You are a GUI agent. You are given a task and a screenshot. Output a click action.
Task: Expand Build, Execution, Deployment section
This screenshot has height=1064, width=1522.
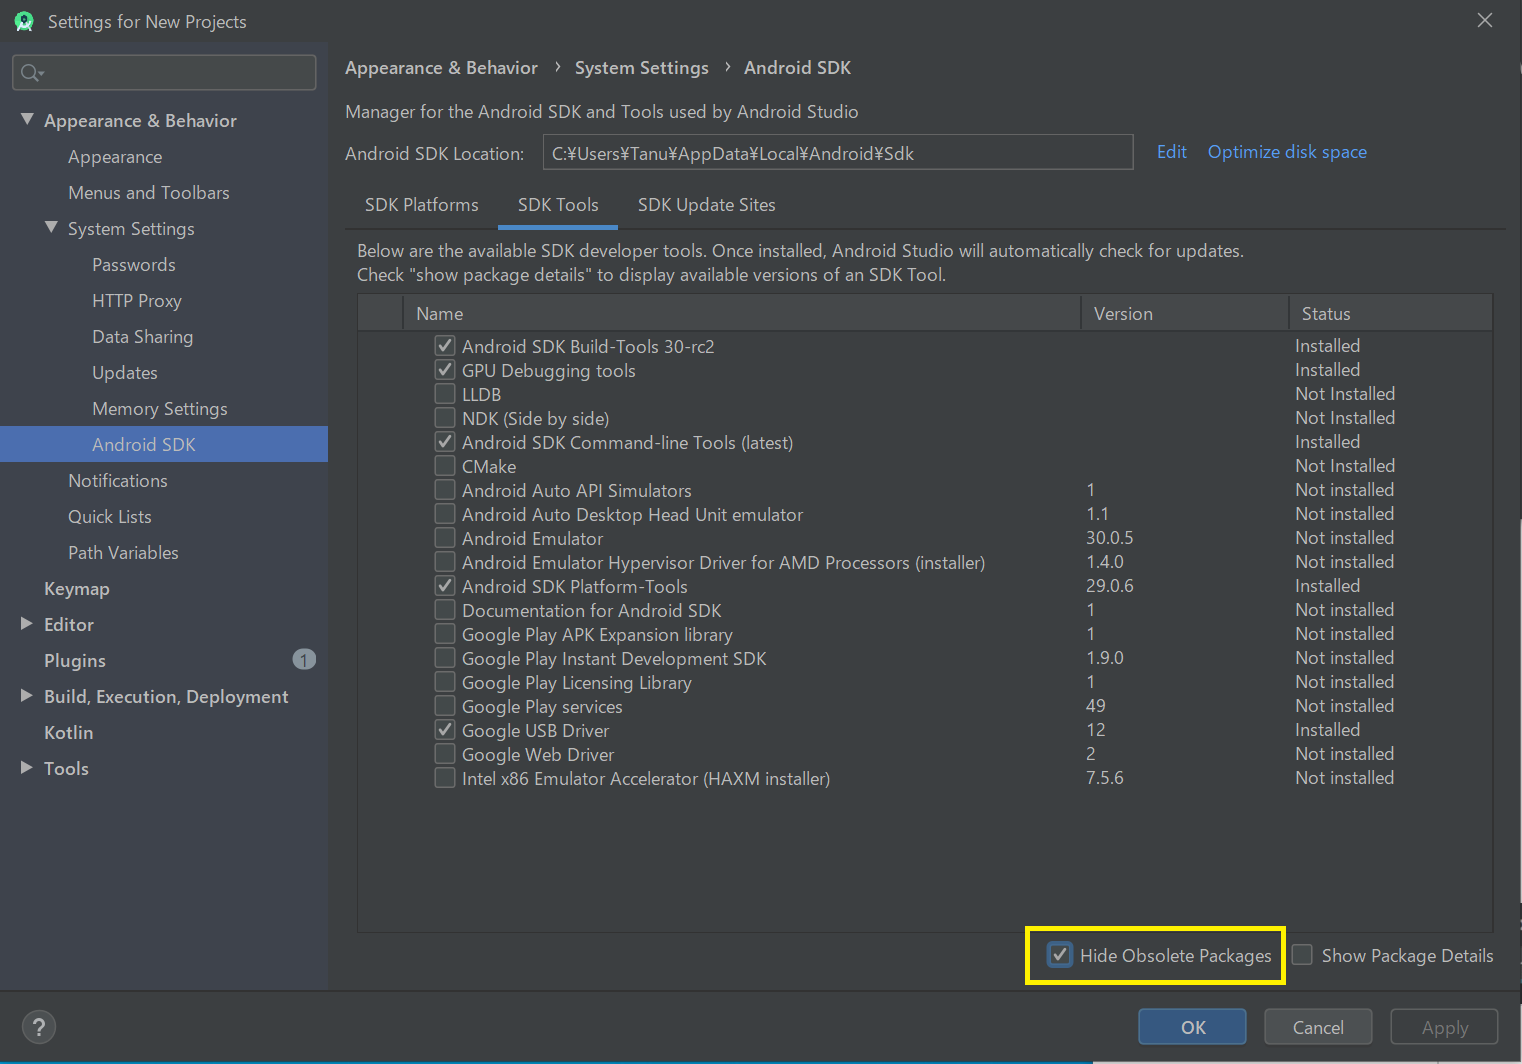pos(27,696)
